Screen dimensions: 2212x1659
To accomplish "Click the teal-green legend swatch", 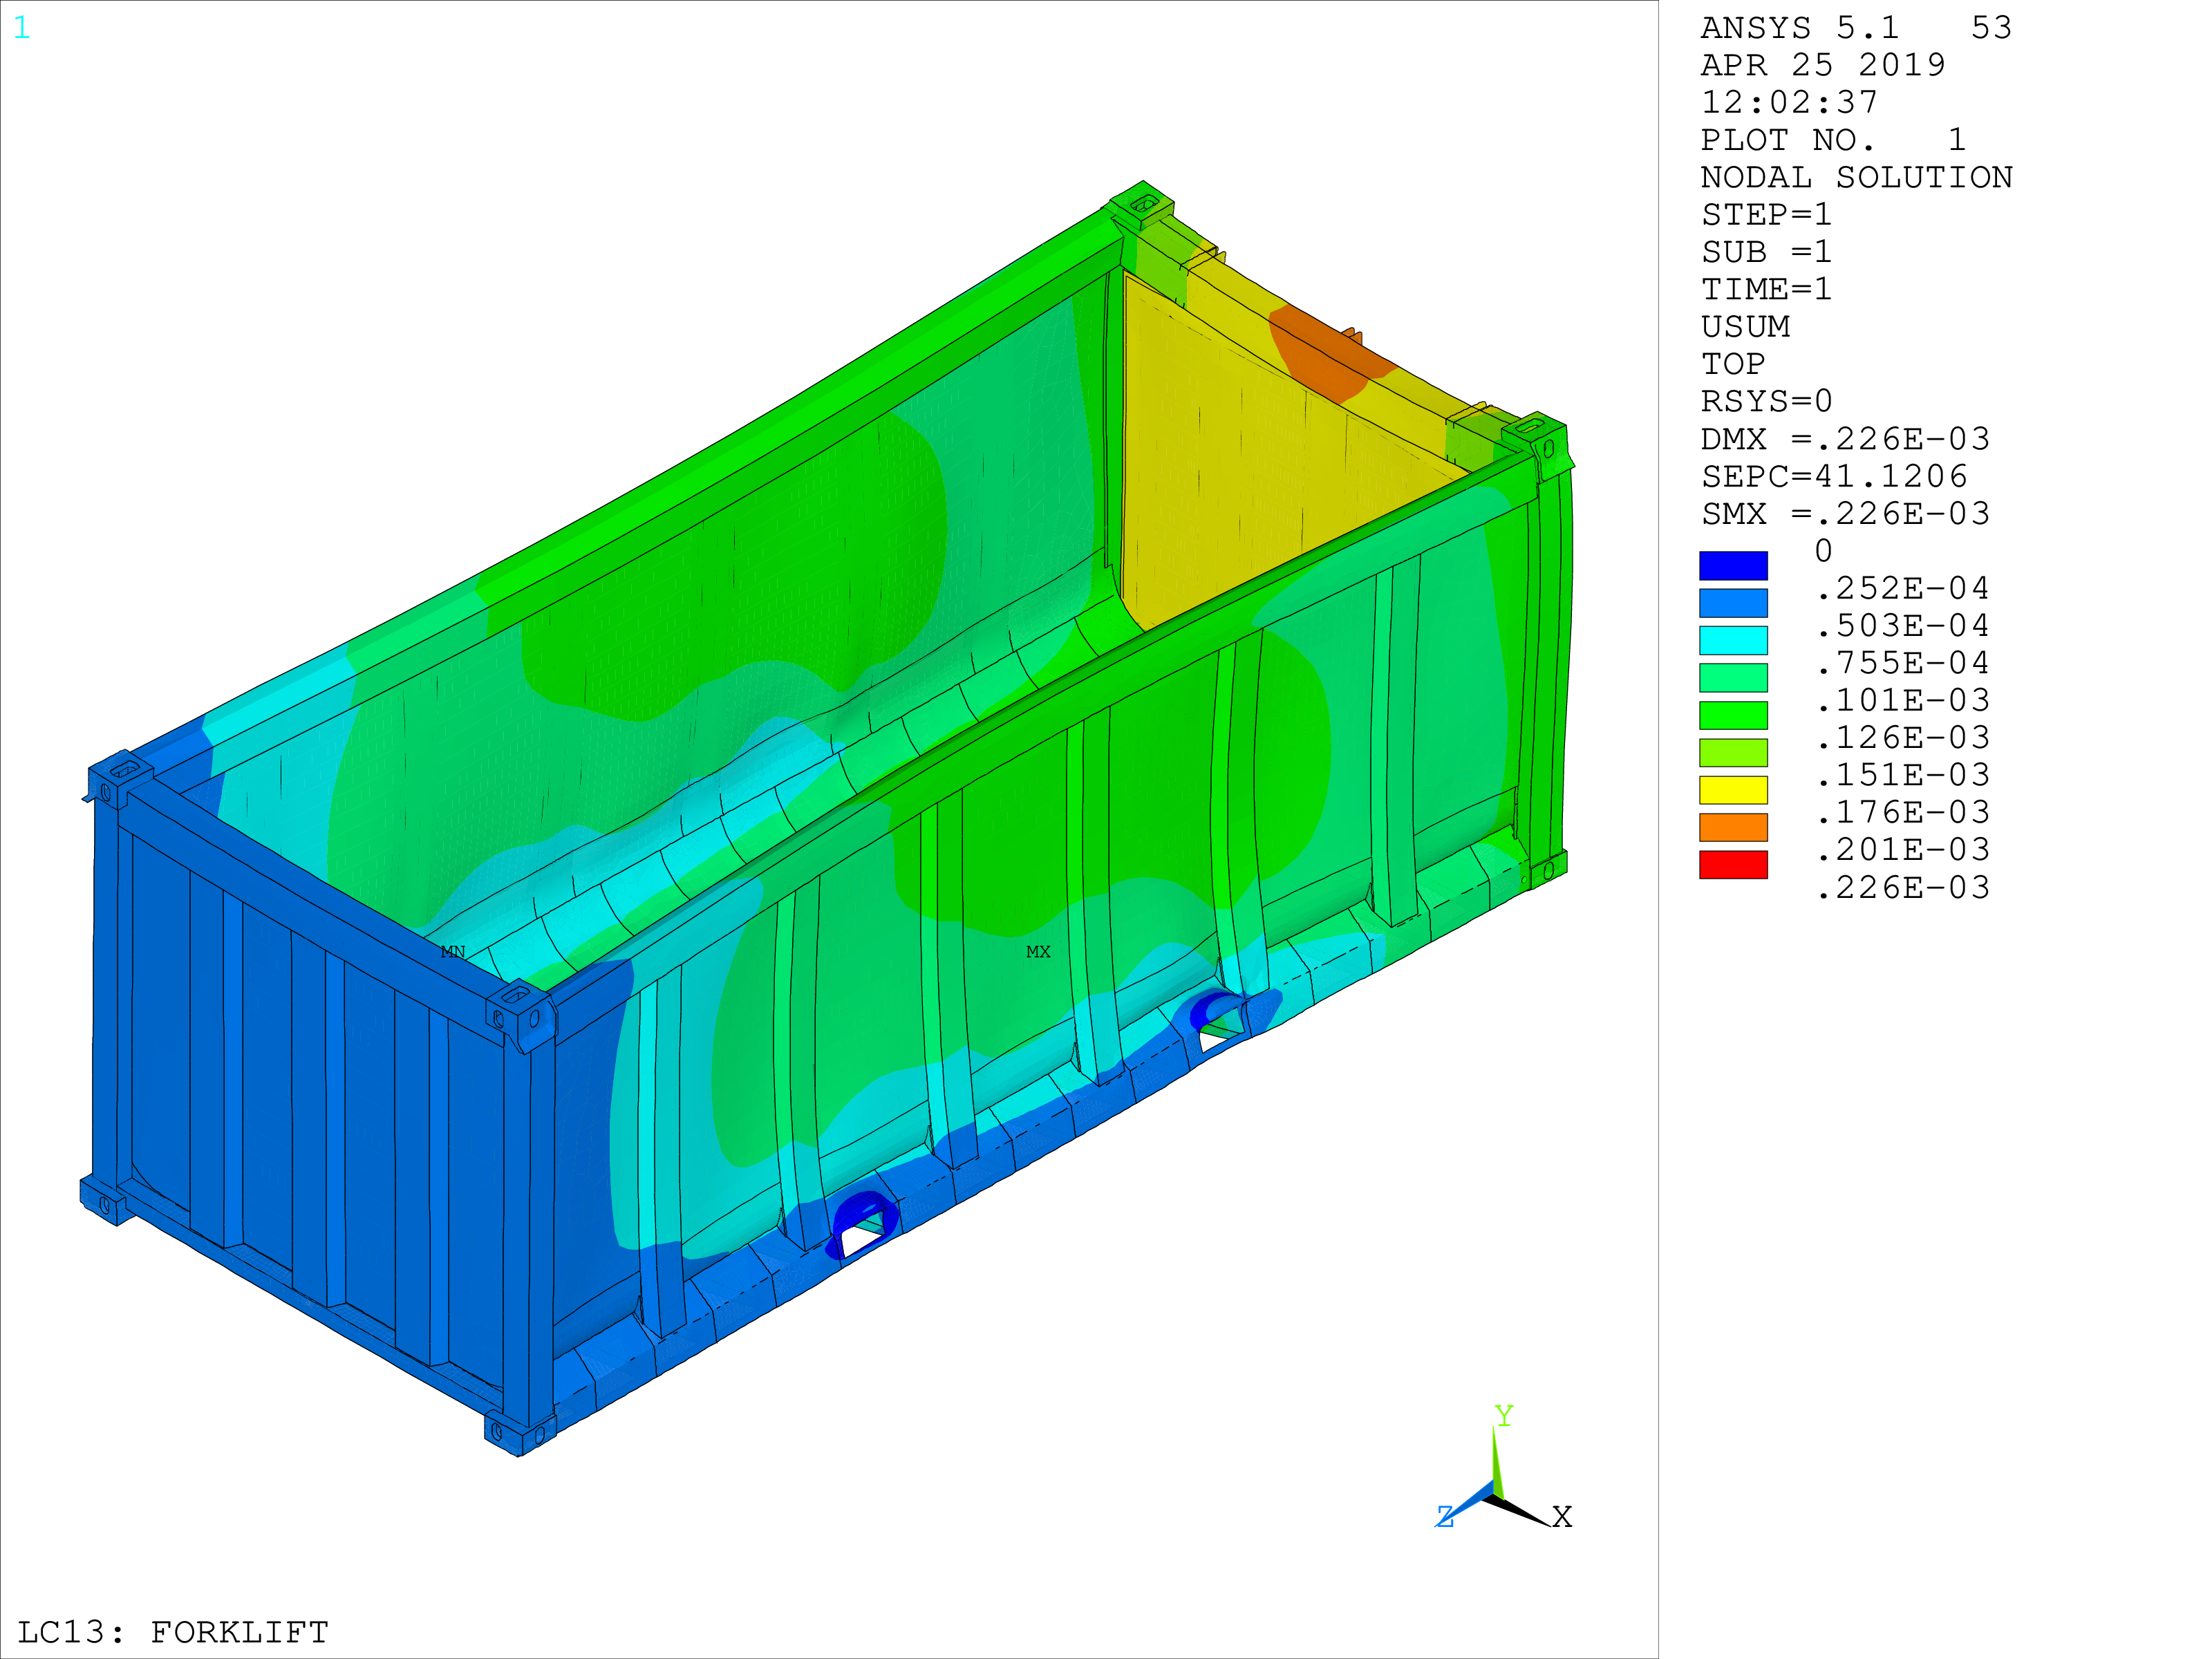I will [1733, 678].
